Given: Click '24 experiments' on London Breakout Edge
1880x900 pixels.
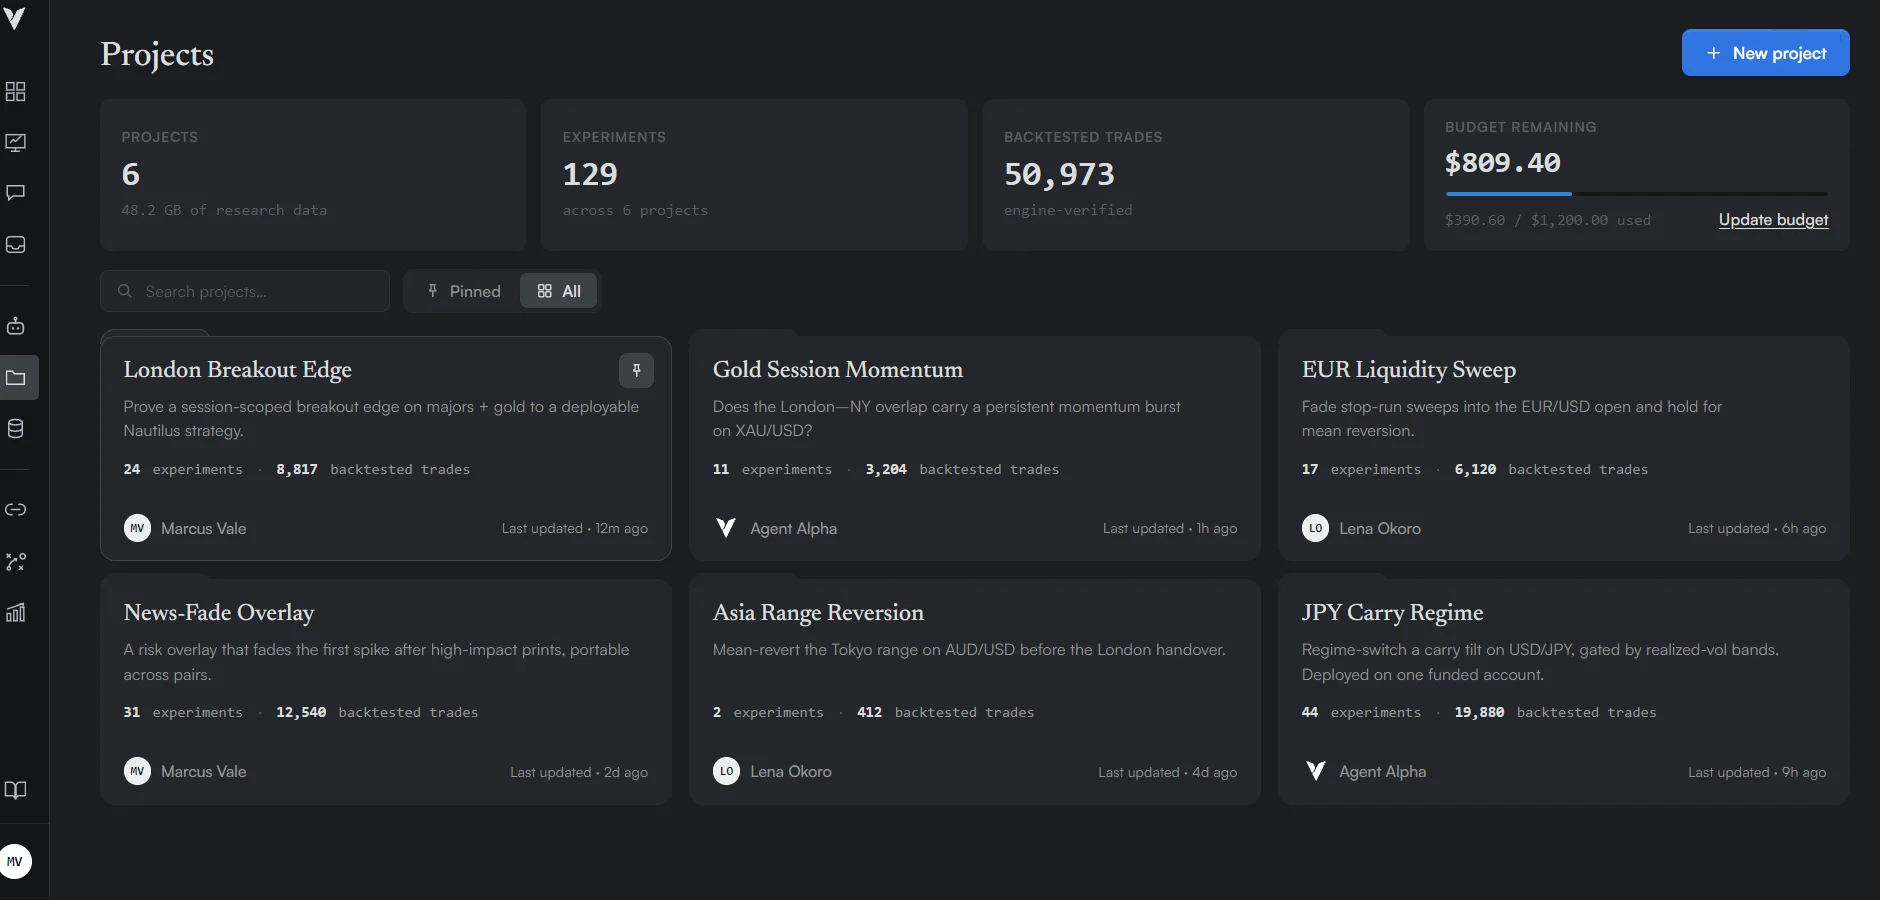Looking at the screenshot, I should [183, 469].
